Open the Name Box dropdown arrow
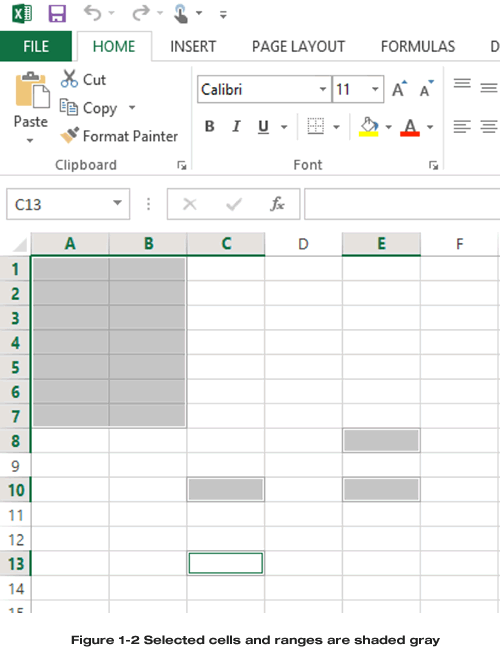Screen dimensions: 500x665 (117, 203)
